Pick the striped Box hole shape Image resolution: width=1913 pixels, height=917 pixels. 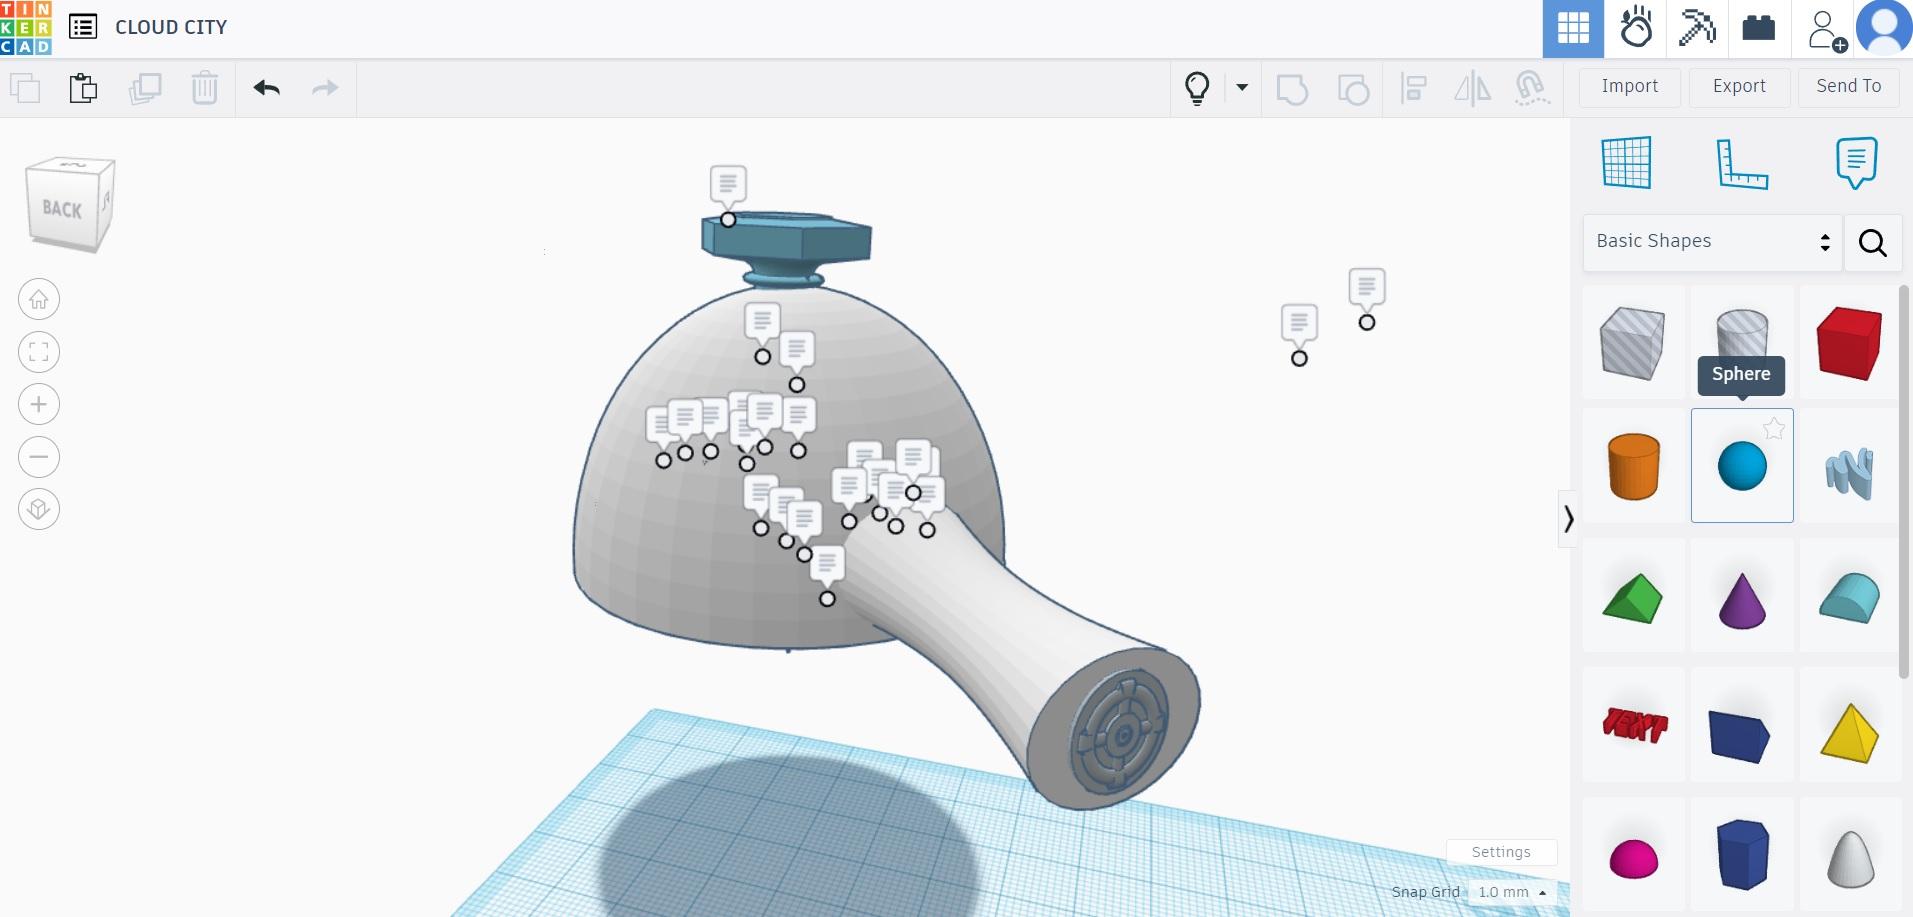coord(1633,343)
